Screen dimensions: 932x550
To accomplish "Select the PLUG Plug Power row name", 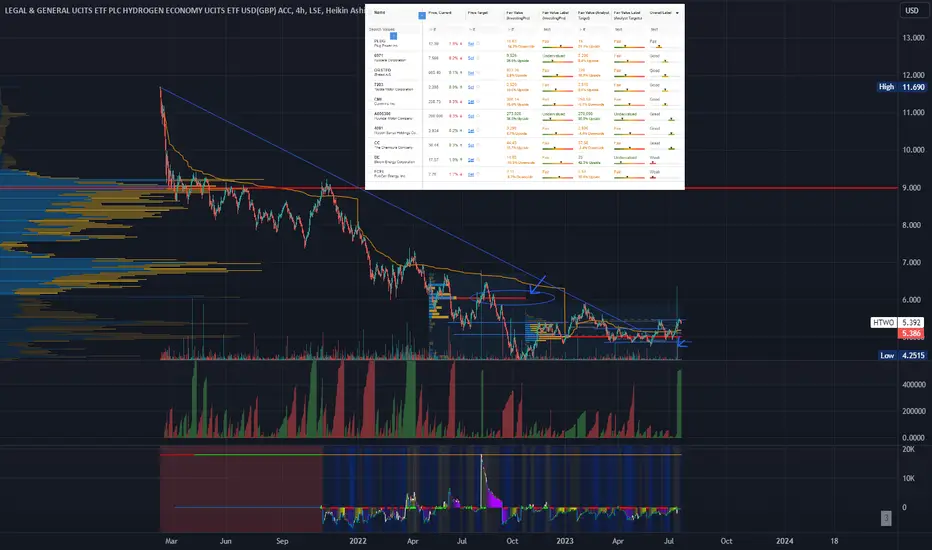I will pos(386,43).
